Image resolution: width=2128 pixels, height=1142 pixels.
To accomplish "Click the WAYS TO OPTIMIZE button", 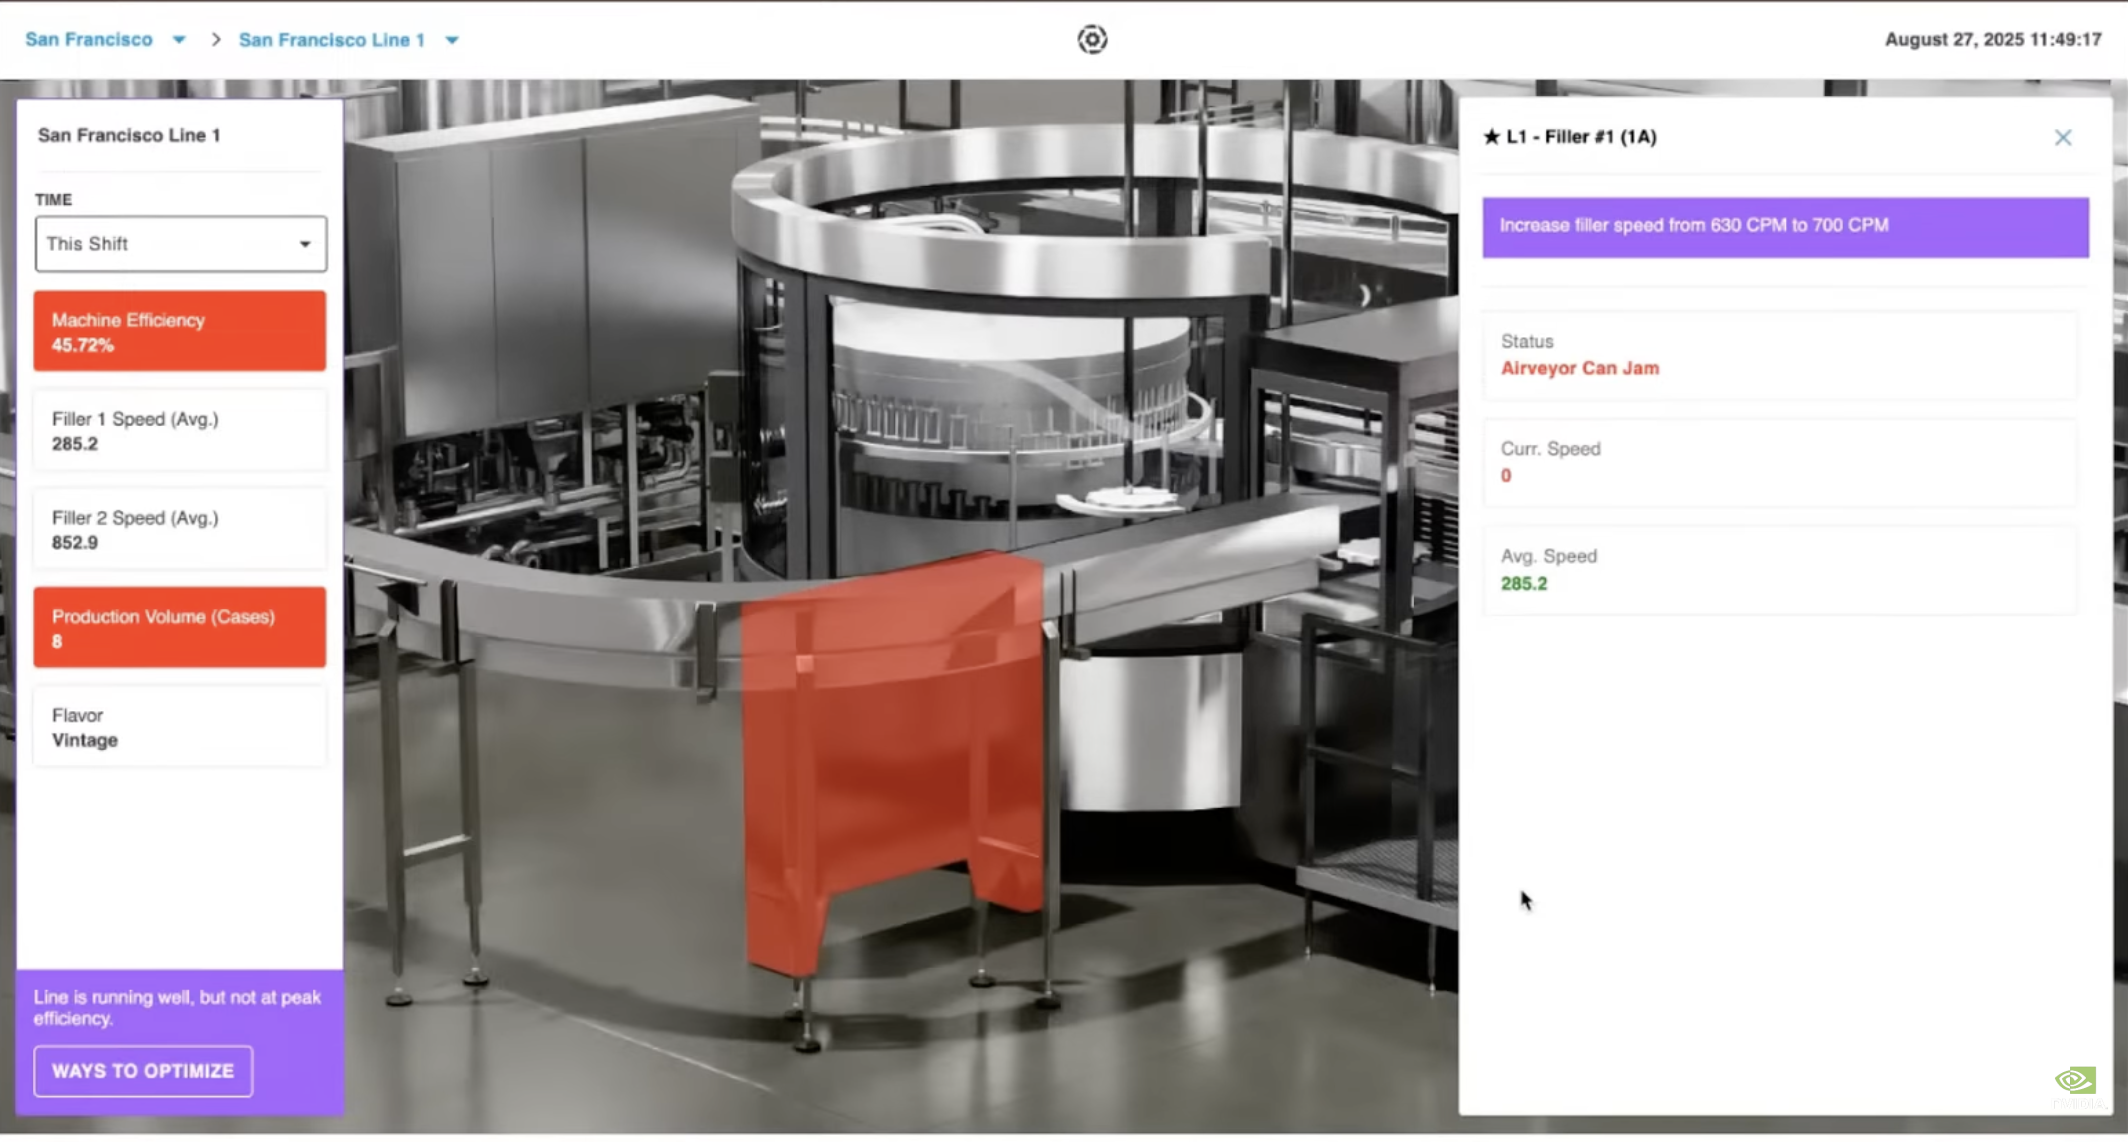I will [143, 1071].
